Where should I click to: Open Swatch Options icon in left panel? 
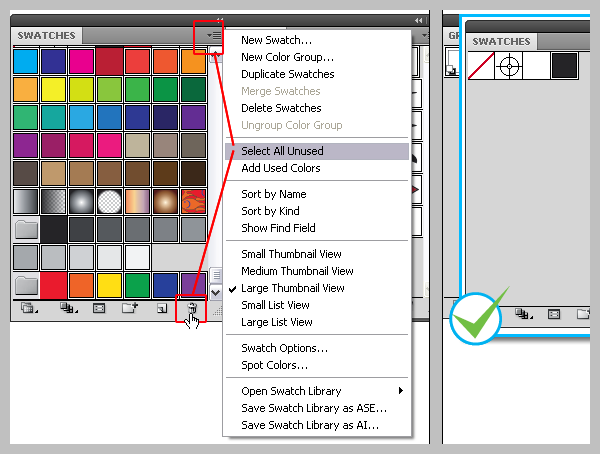click(99, 308)
